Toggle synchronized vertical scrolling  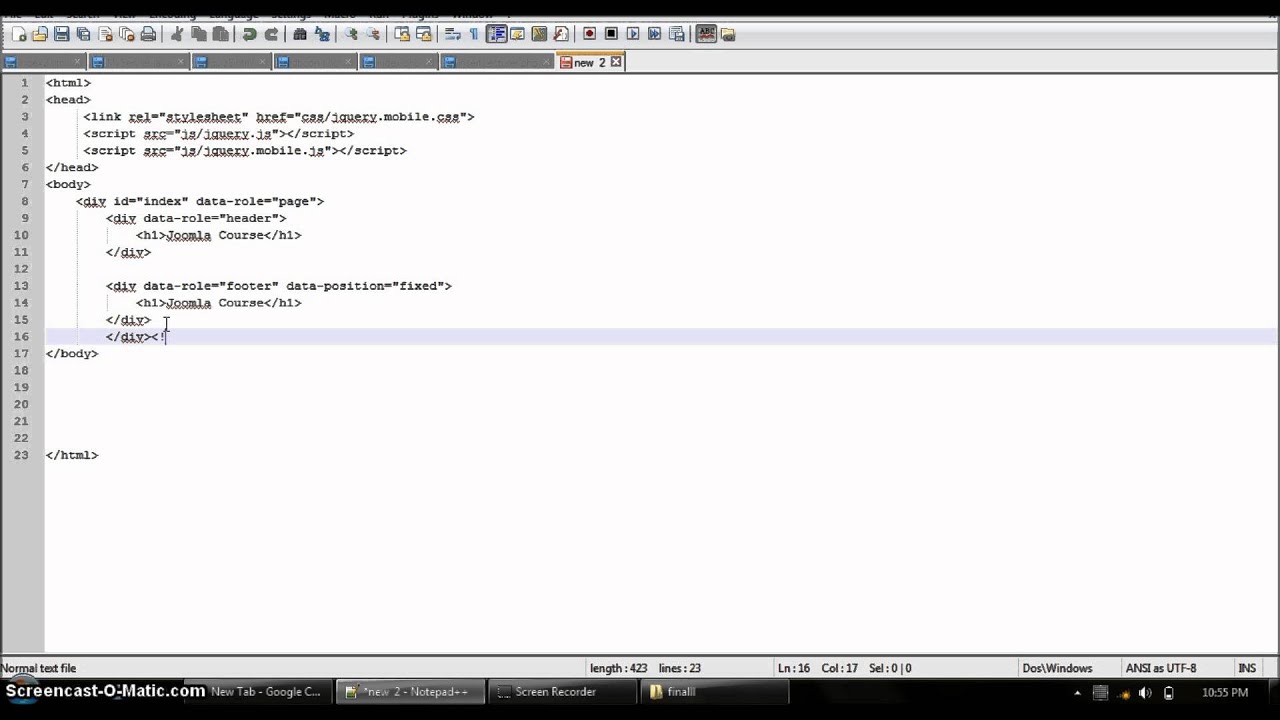click(x=402, y=34)
